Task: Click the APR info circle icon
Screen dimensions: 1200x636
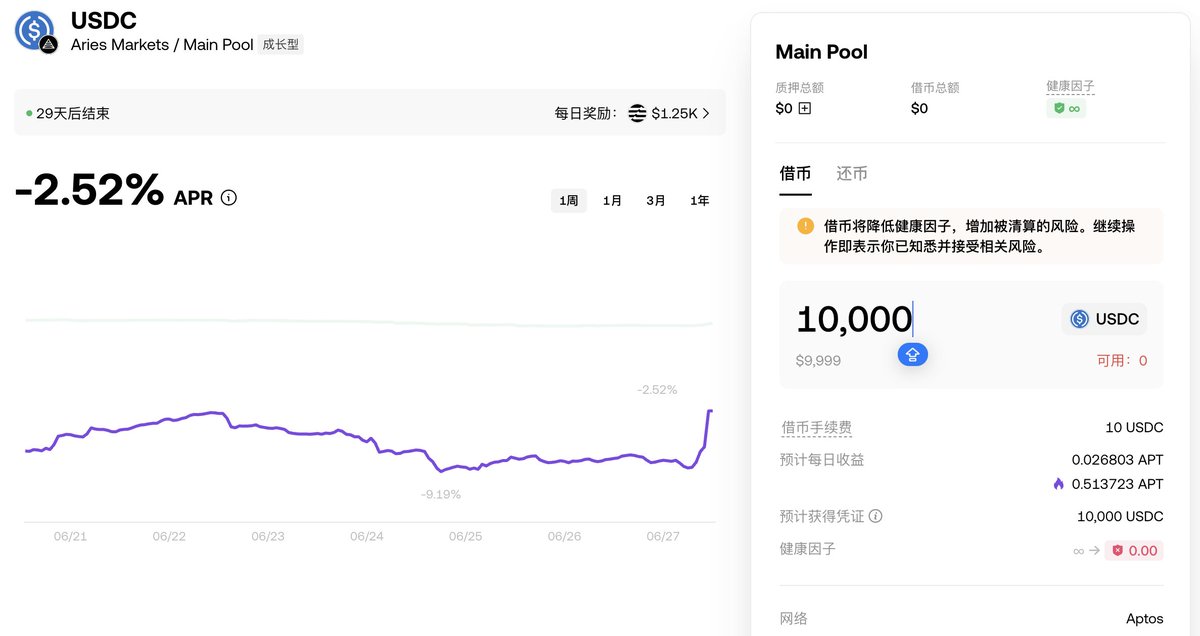Action: 229,198
